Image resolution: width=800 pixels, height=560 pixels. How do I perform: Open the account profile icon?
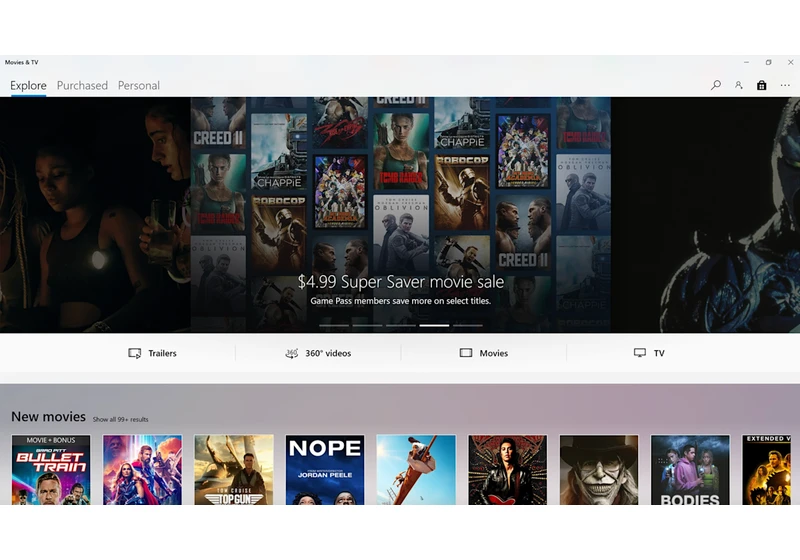pyautogui.click(x=738, y=85)
